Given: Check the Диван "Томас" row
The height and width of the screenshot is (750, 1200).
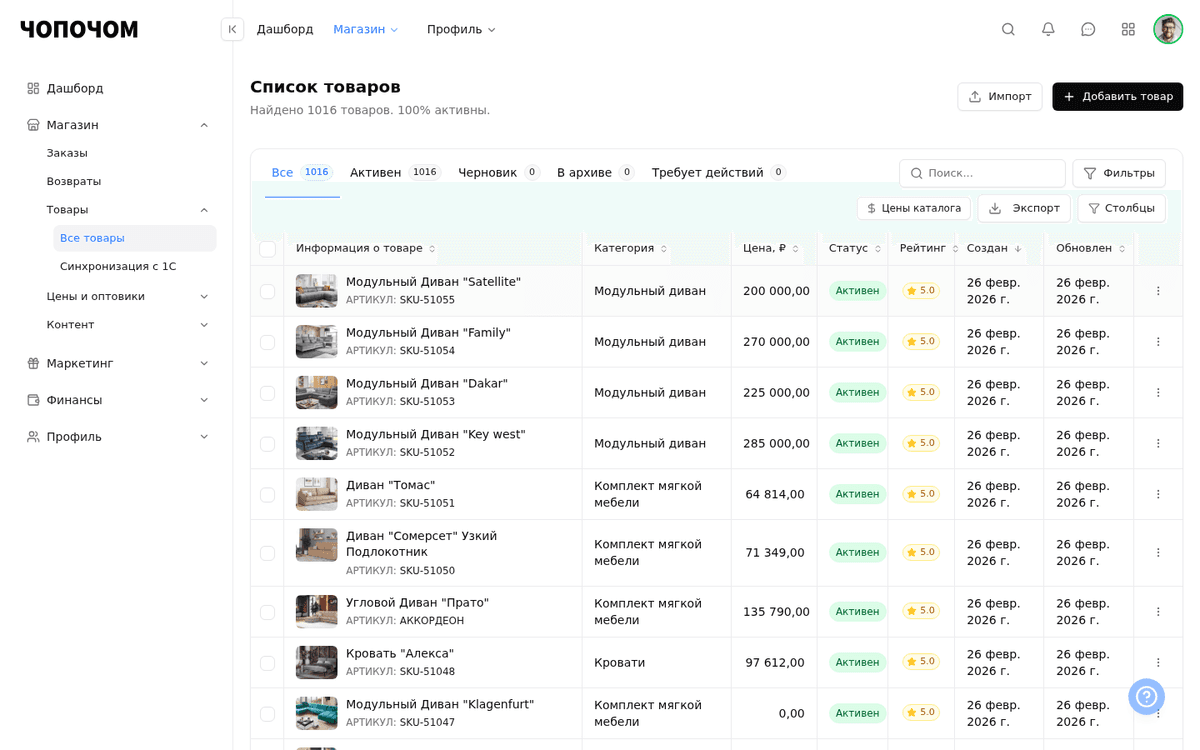Looking at the screenshot, I should click(x=267, y=495).
